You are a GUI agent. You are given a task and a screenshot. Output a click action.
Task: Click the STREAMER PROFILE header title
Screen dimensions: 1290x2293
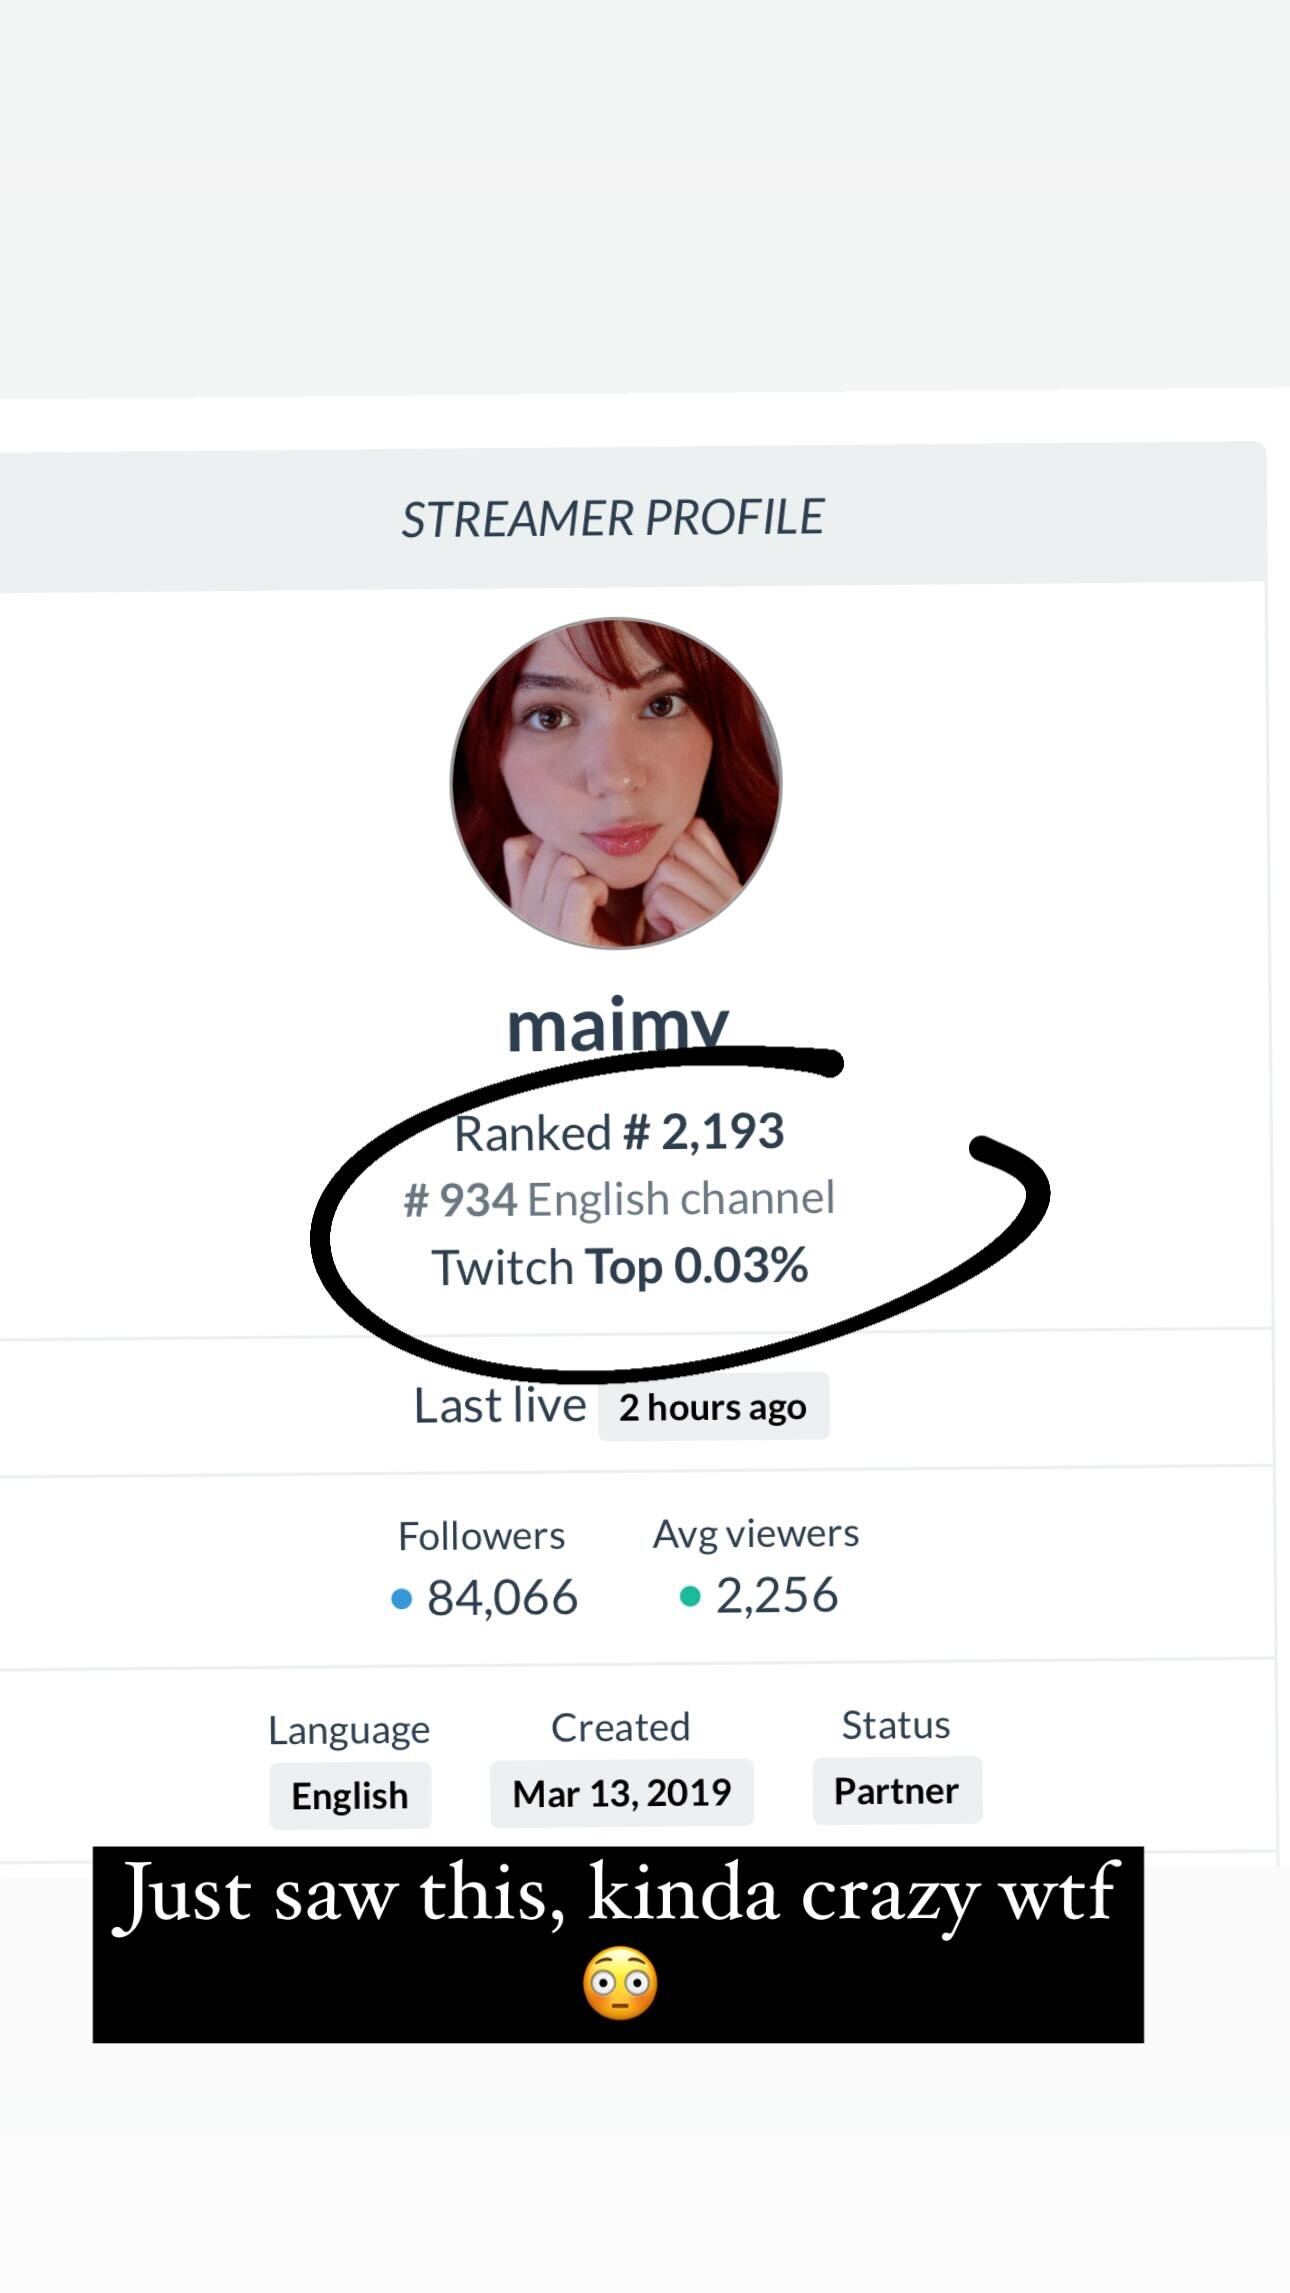[x=612, y=518]
